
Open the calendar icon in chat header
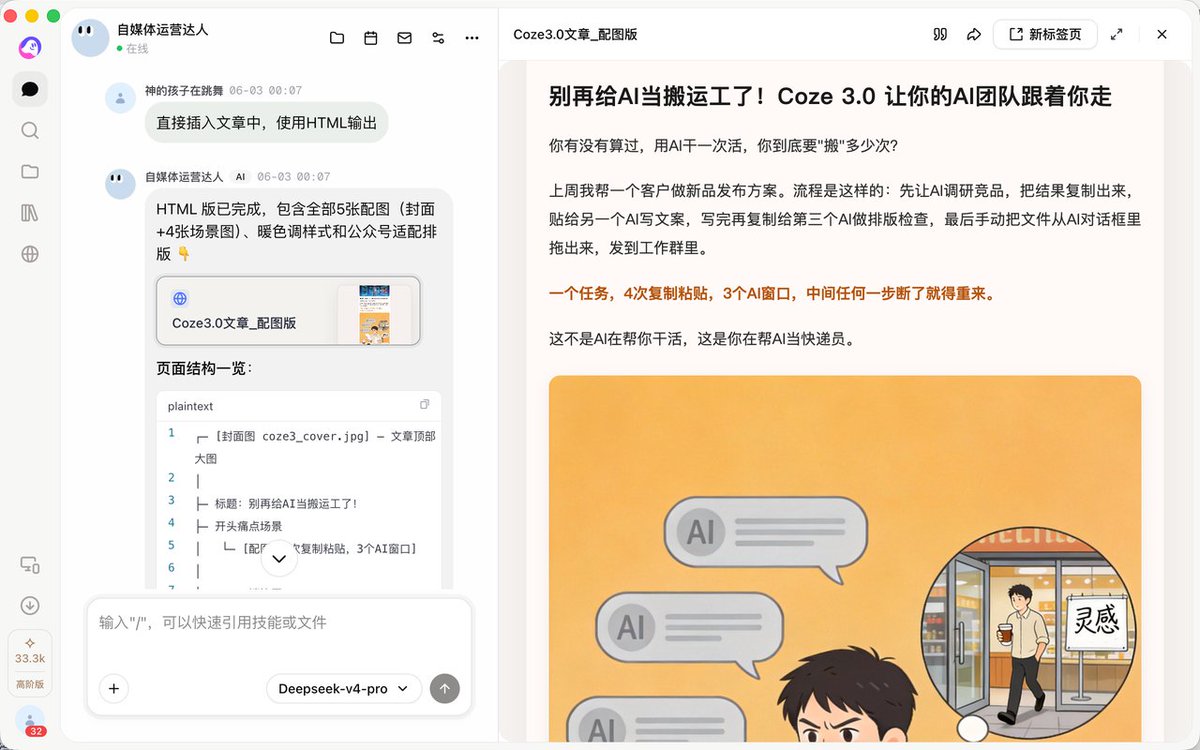371,38
